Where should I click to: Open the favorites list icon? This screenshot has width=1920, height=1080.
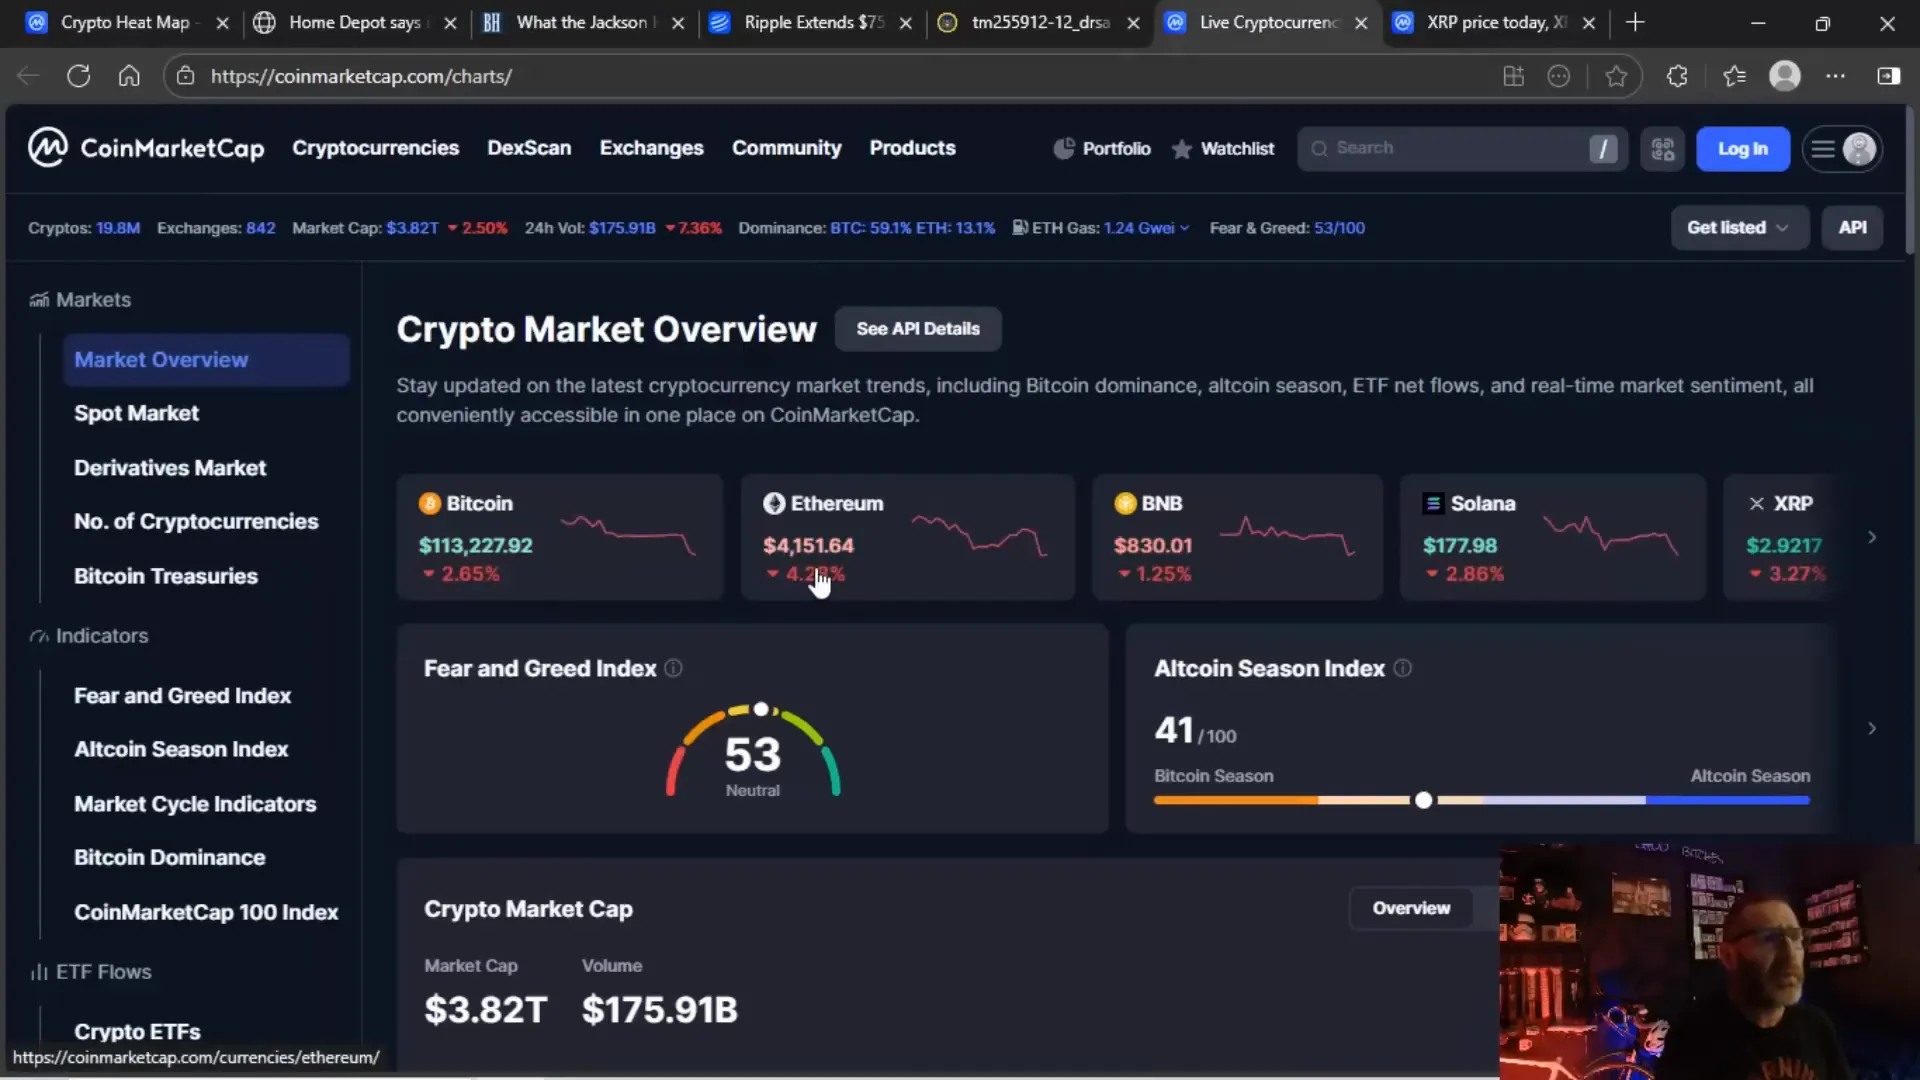(1734, 76)
